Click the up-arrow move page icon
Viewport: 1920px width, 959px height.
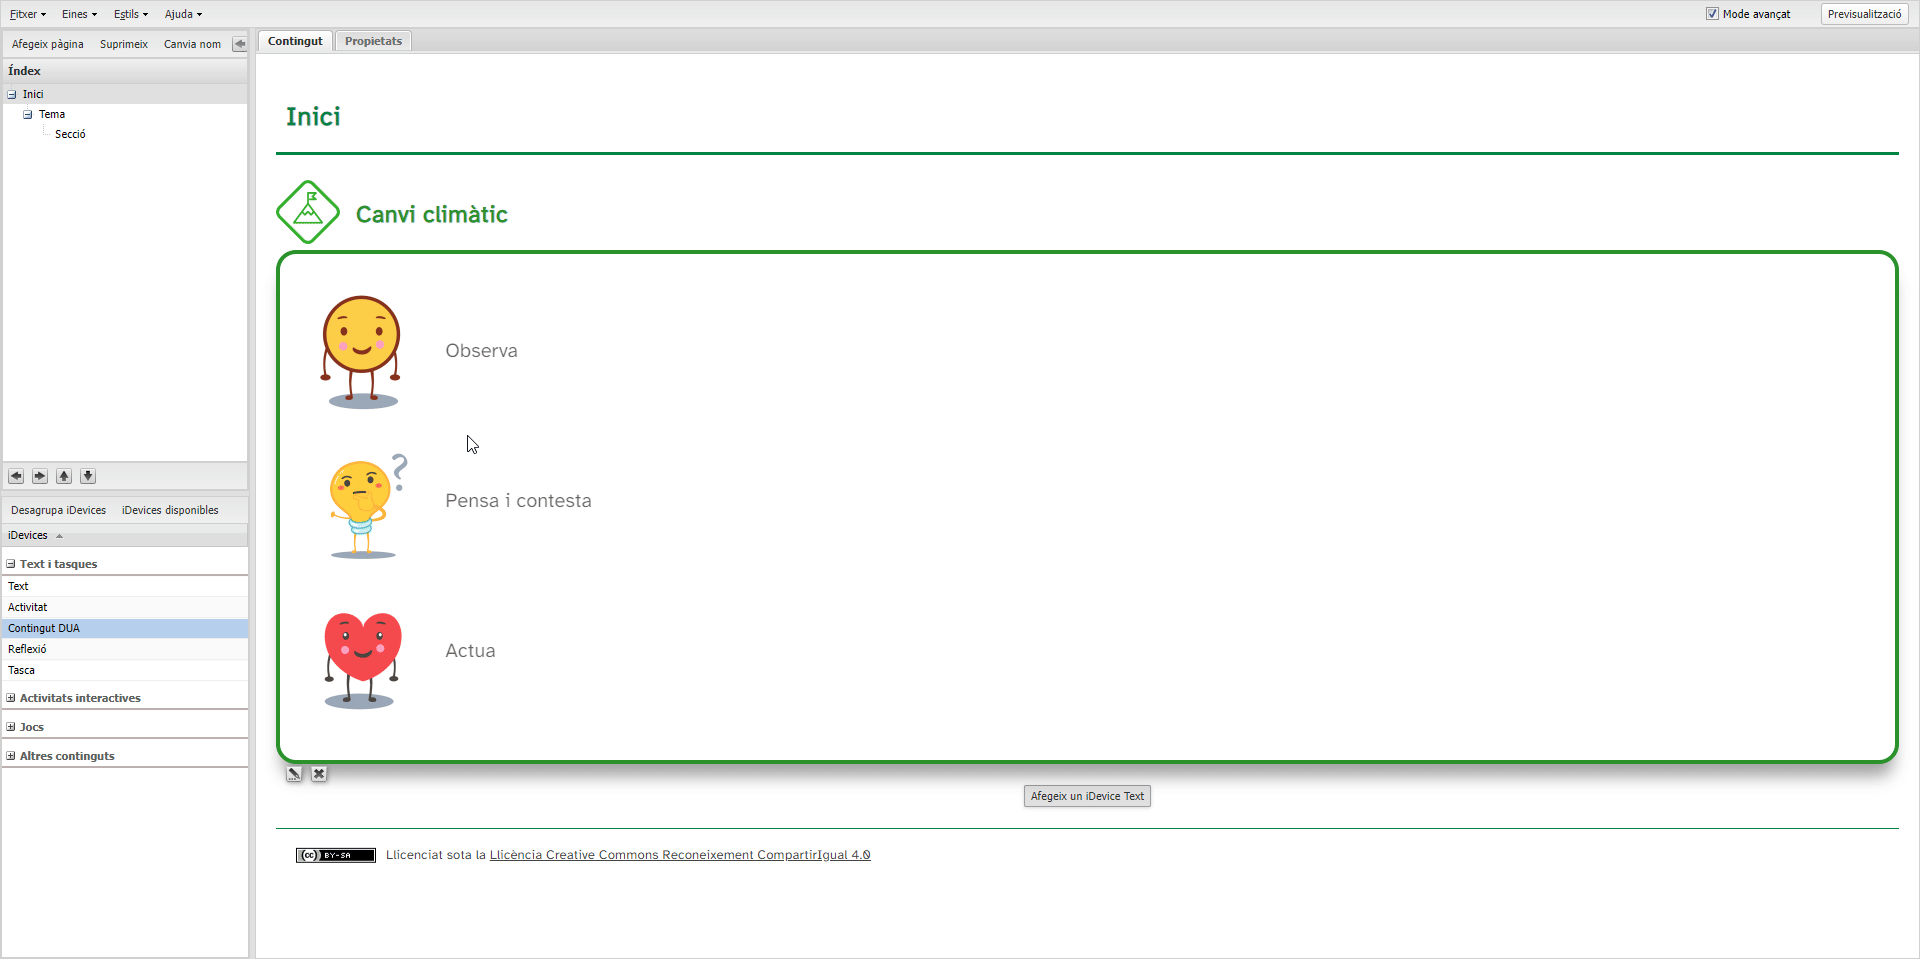64,476
